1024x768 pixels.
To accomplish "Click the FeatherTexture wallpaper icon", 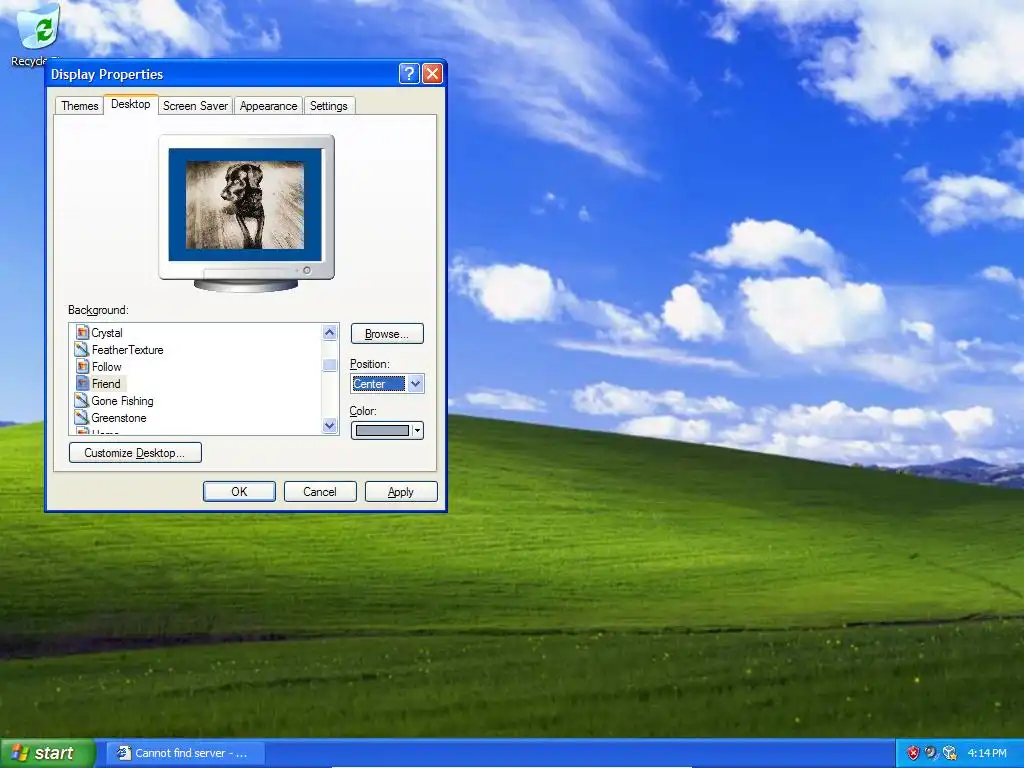I will [x=82, y=349].
